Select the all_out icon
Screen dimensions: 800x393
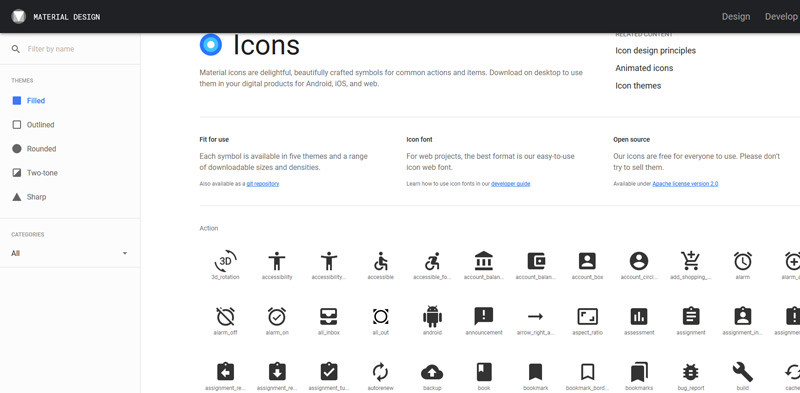pos(381,316)
